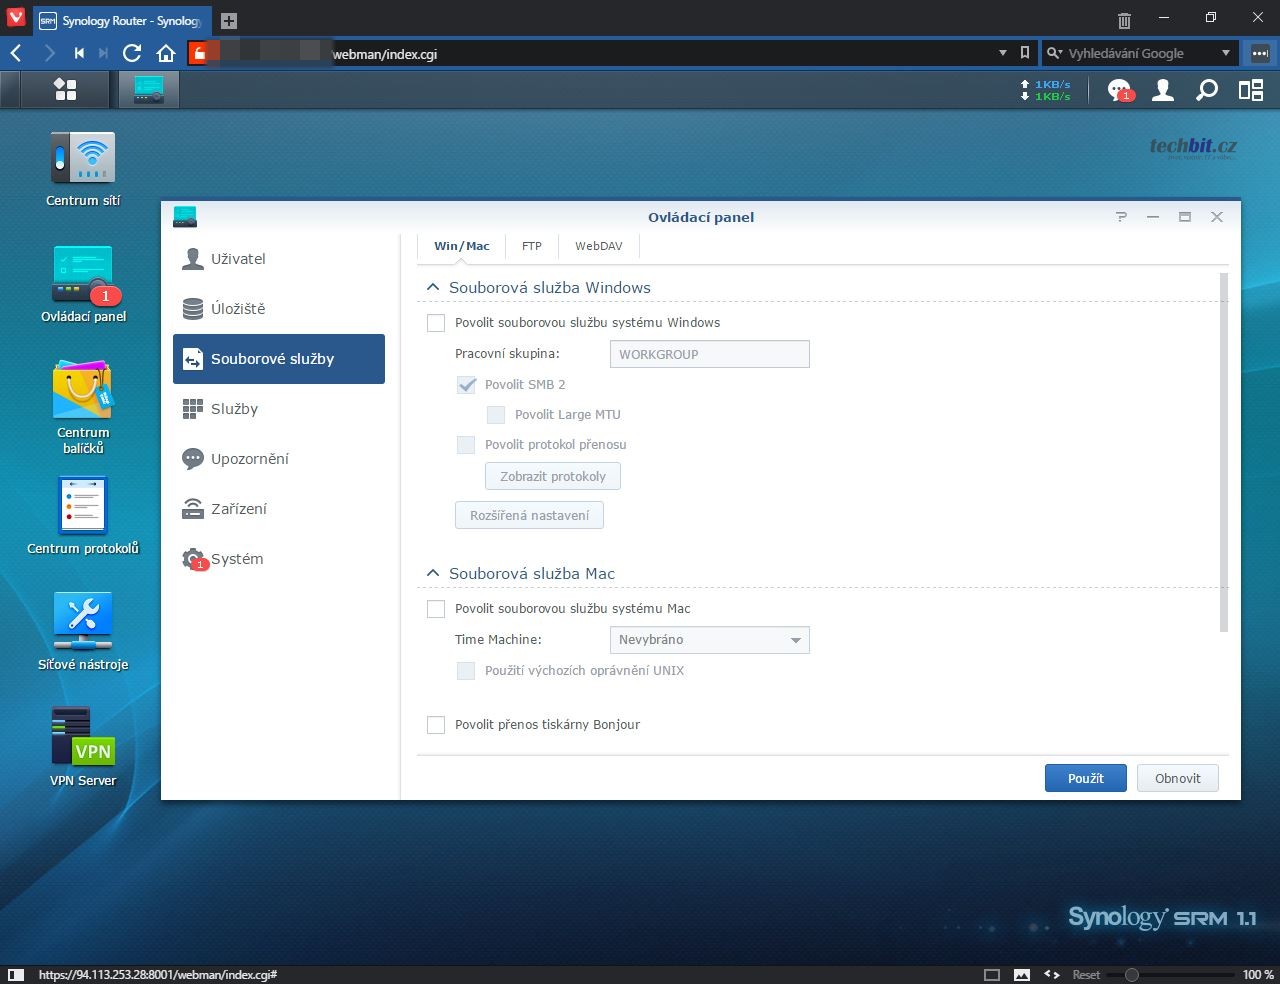This screenshot has height=984, width=1280.
Task: Toggle Povolit přenos tiskárny Bonjour checkbox
Action: point(436,725)
